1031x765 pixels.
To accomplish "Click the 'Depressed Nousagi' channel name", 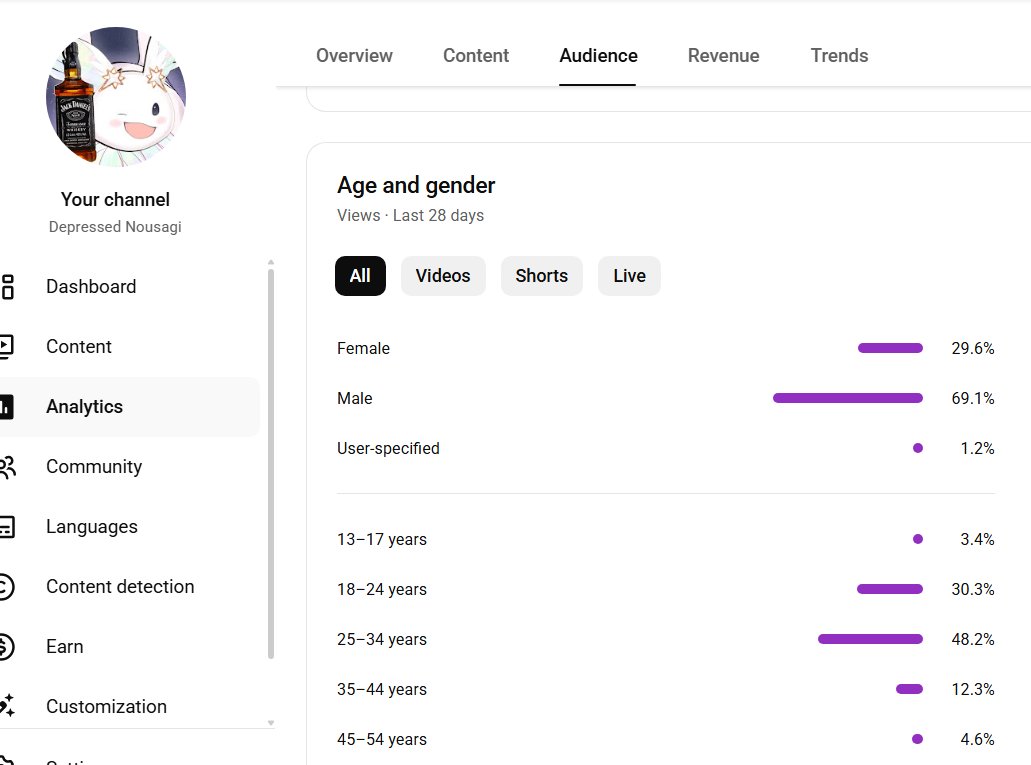I will pyautogui.click(x=115, y=226).
